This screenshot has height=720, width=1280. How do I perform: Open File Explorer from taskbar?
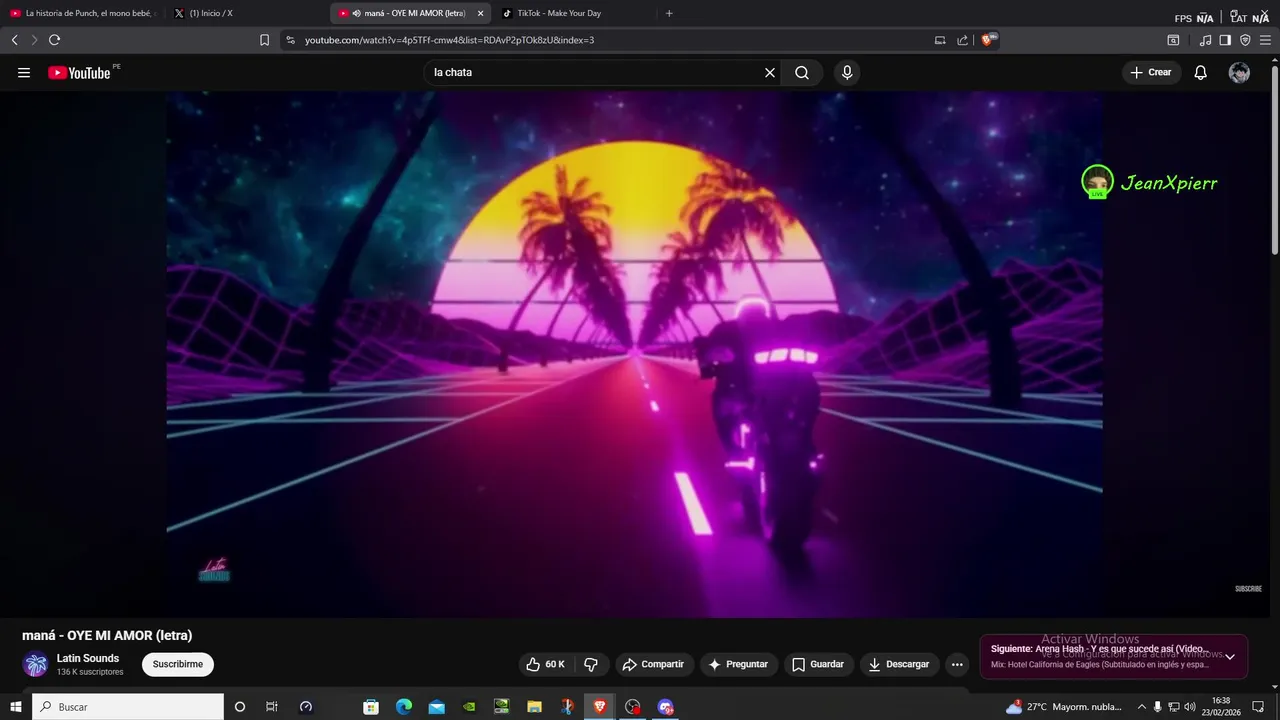click(x=535, y=707)
